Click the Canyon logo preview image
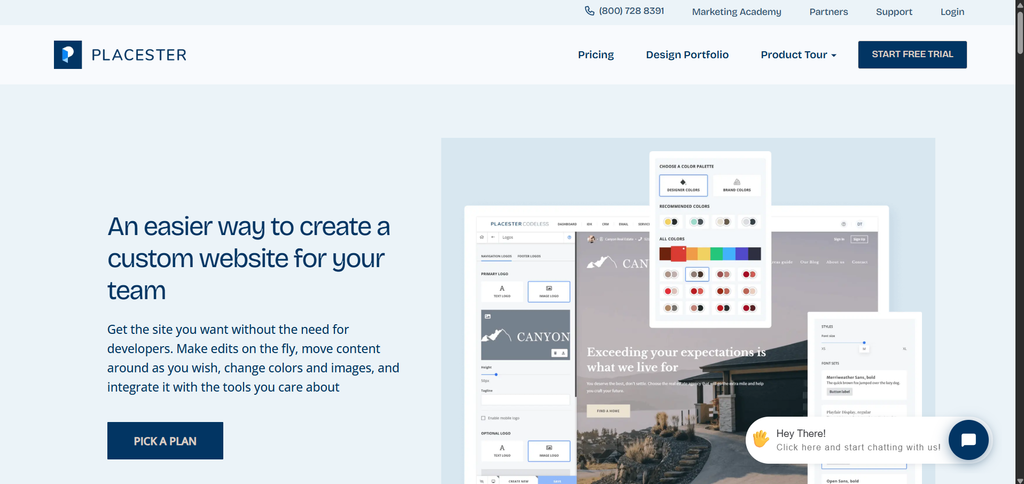1024x484 pixels. 525,334
